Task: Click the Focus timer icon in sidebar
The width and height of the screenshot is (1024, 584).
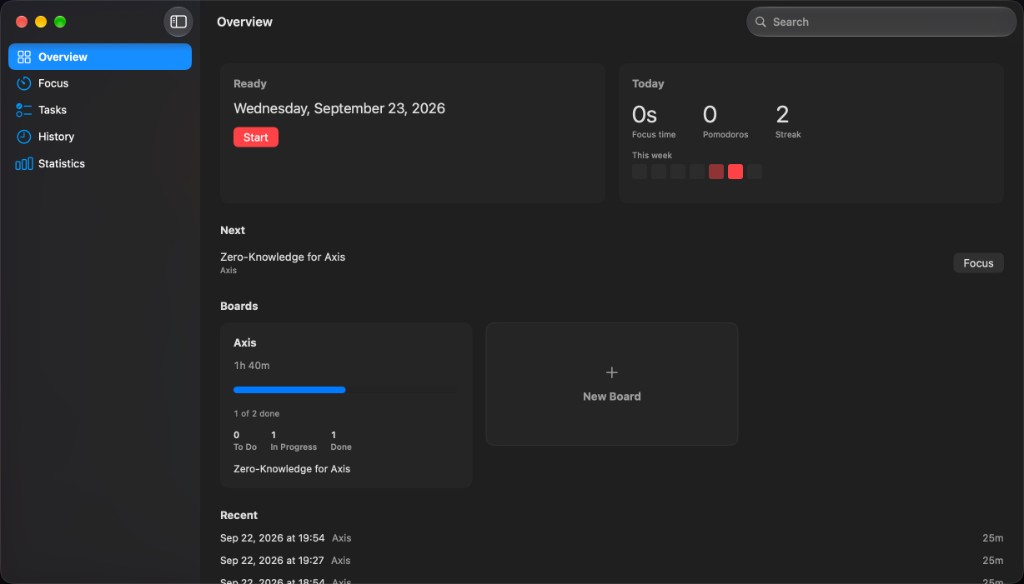Action: click(x=24, y=83)
